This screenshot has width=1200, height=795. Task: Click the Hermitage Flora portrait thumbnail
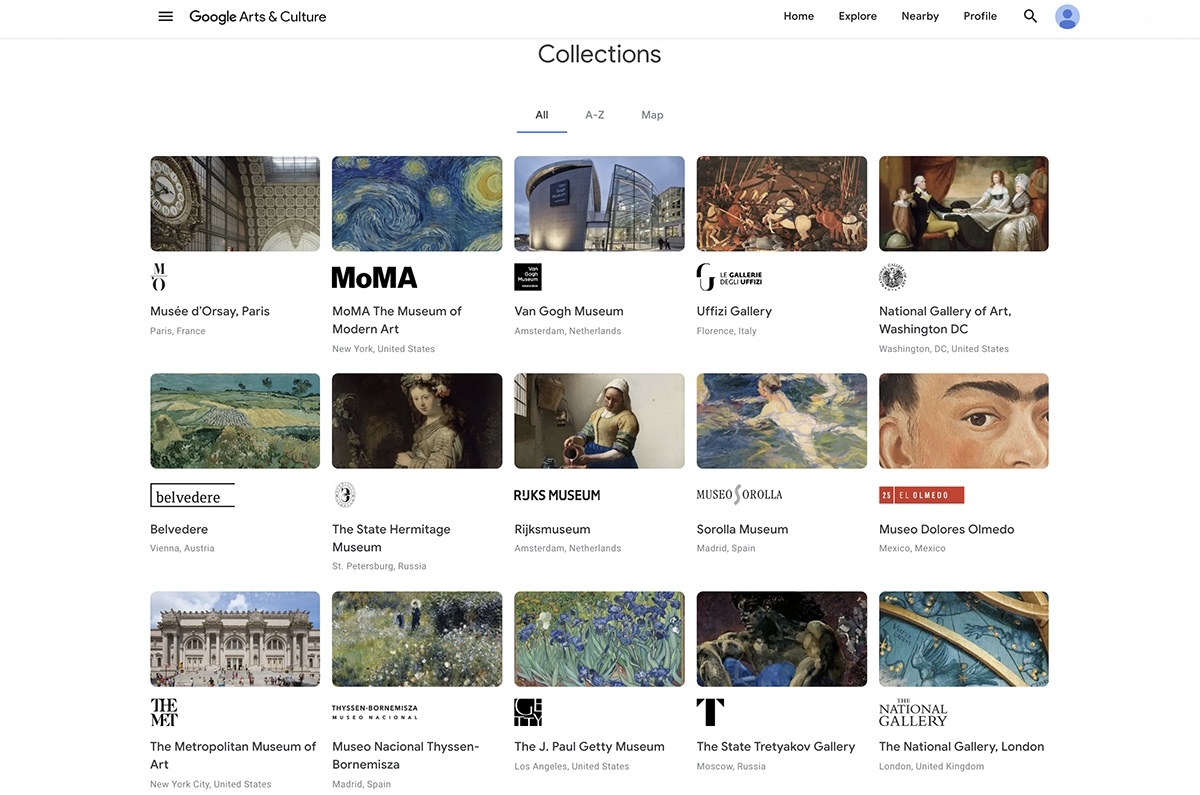[x=417, y=421]
